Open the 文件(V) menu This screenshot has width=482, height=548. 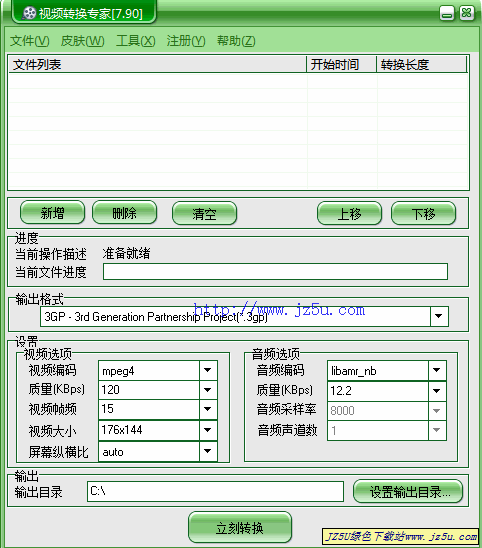click(x=30, y=41)
